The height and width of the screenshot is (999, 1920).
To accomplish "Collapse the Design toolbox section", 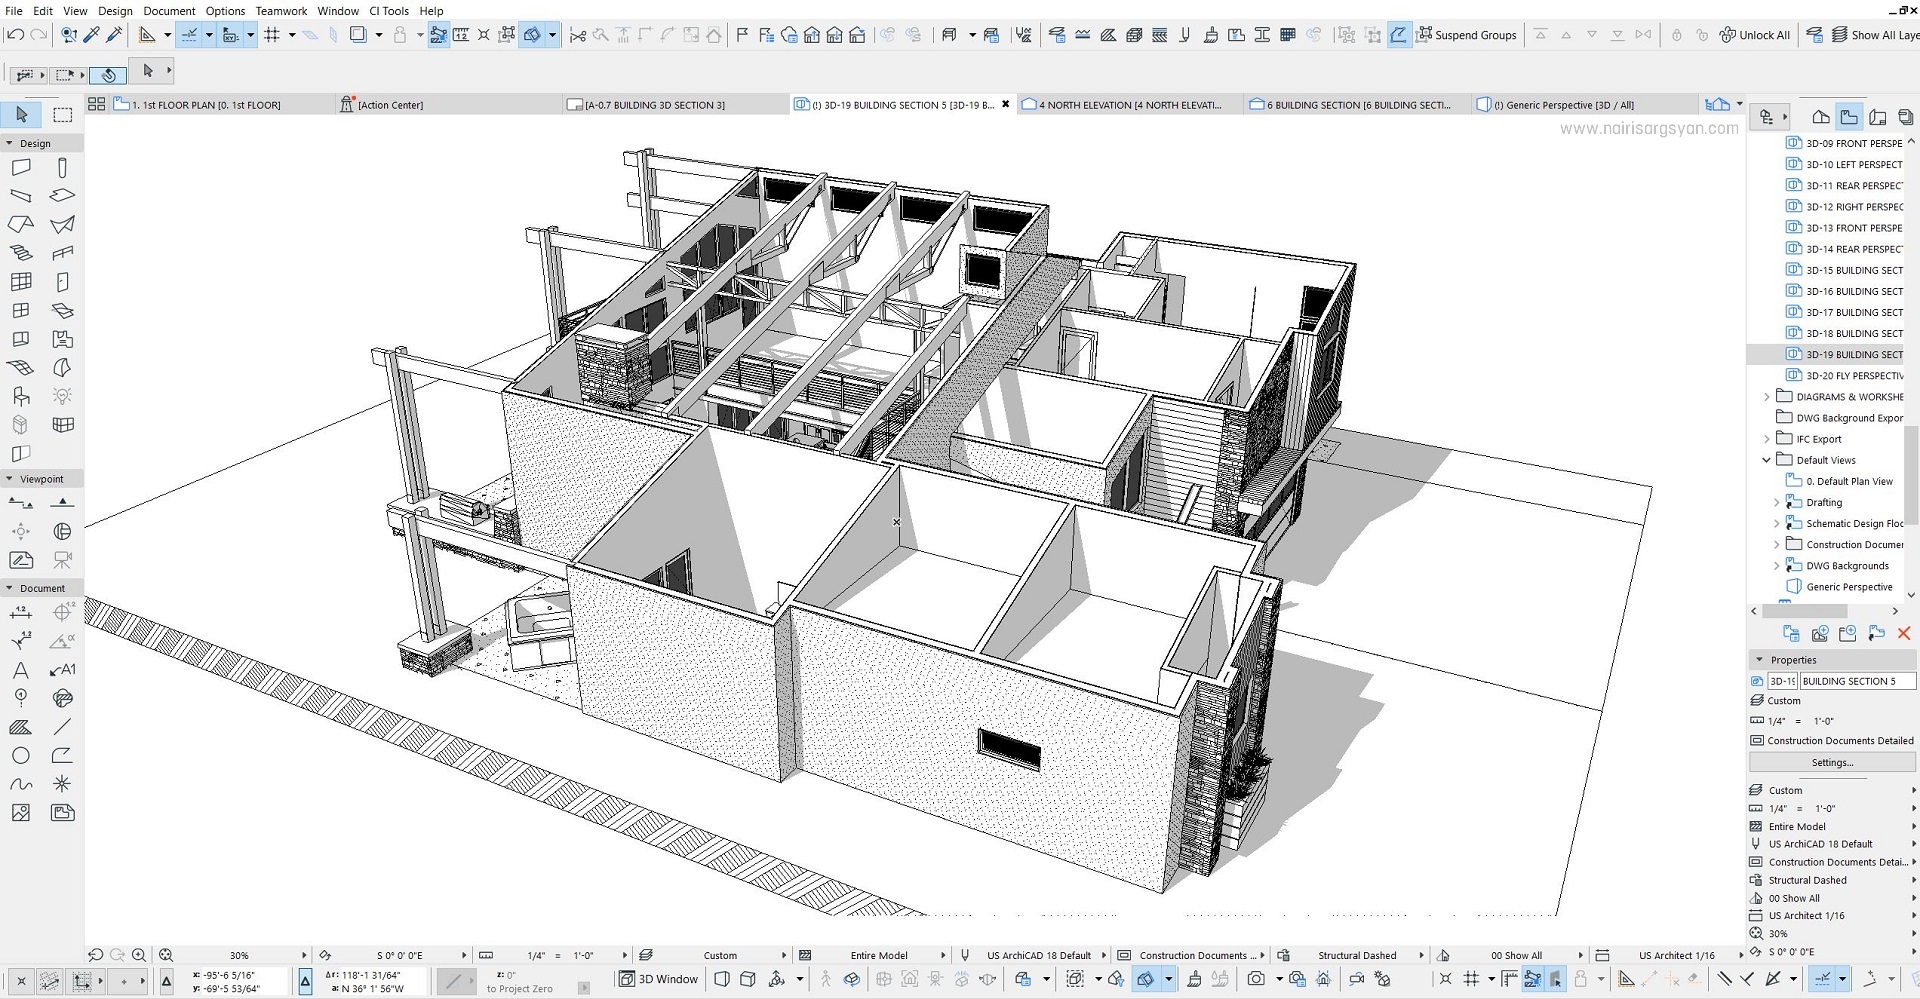I will tap(9, 143).
